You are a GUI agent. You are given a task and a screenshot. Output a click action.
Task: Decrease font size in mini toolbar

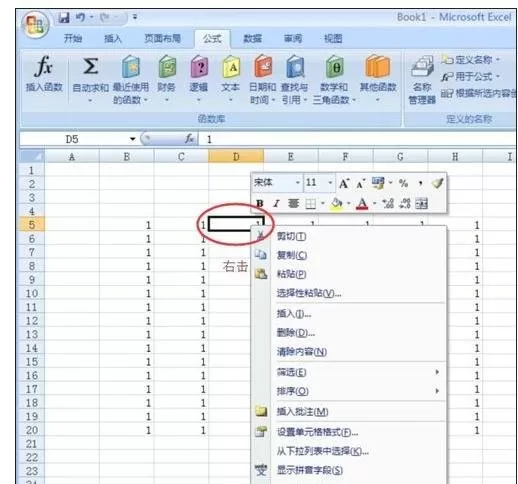pyautogui.click(x=360, y=183)
